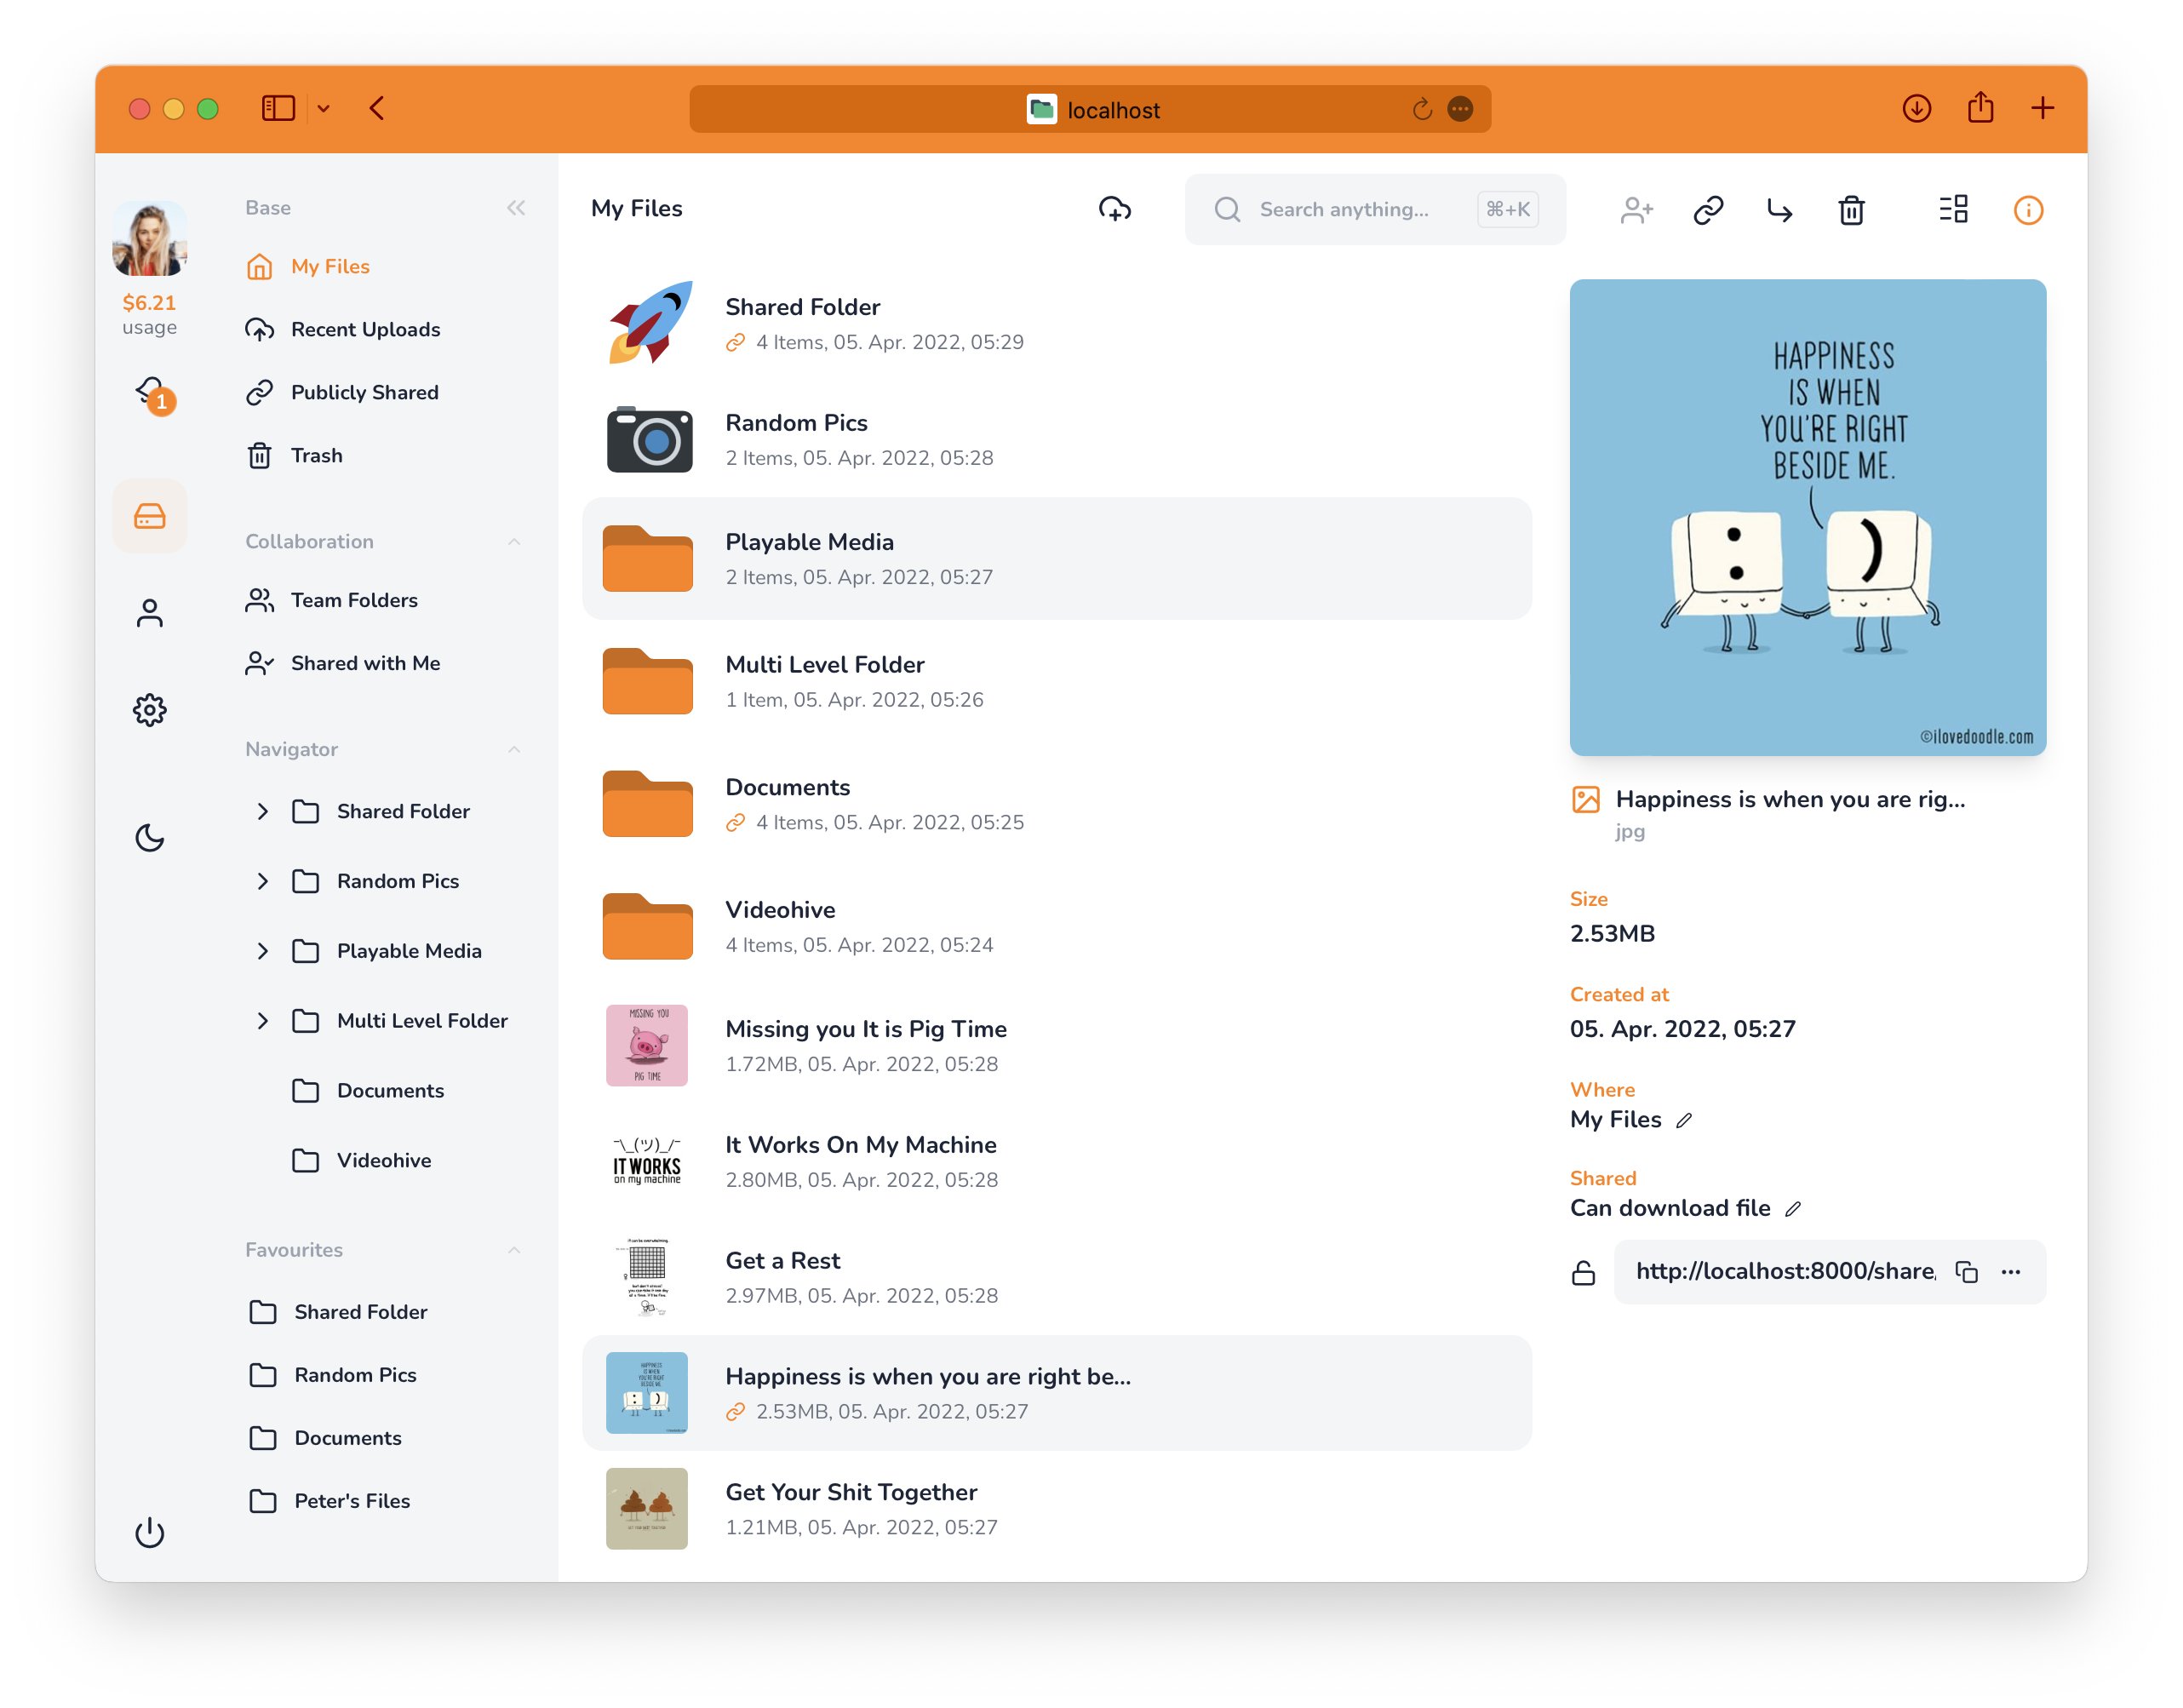Add a user to share with
Screen dimensions: 2183x1708
click(x=1636, y=210)
